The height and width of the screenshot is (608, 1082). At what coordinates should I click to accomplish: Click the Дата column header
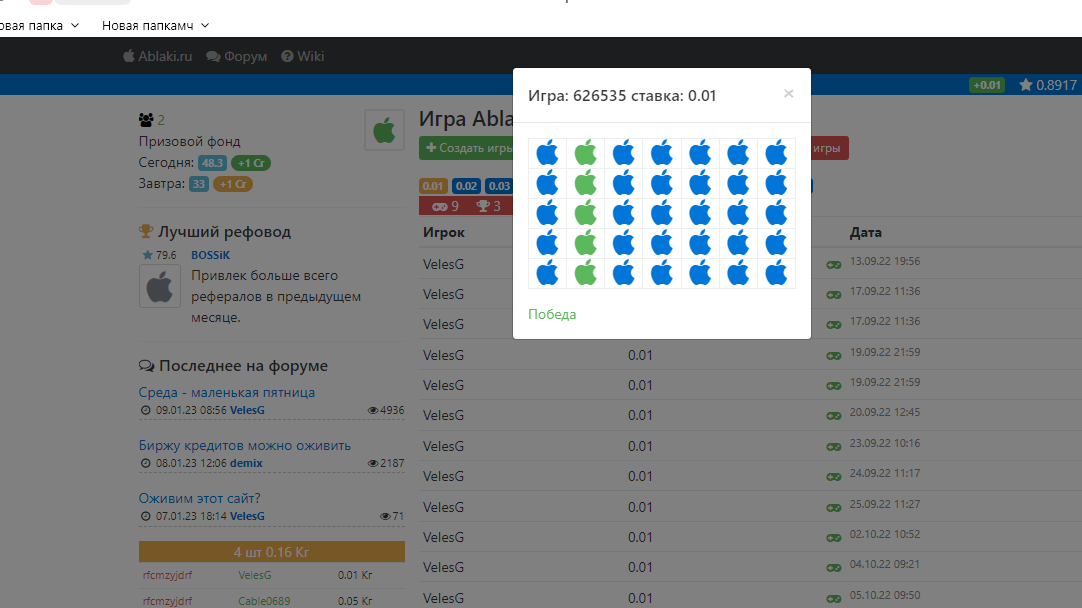(866, 233)
